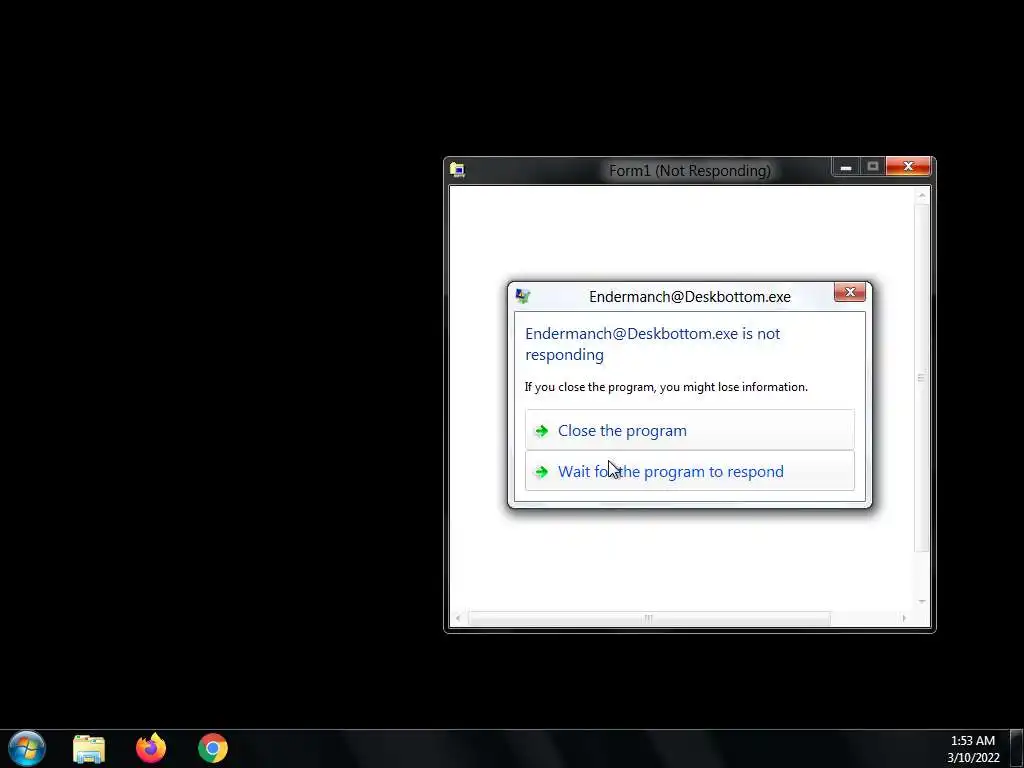Click the "Endermanch@Deskbottom.exe is not responding" heading
This screenshot has width=1024, height=768.
652,344
